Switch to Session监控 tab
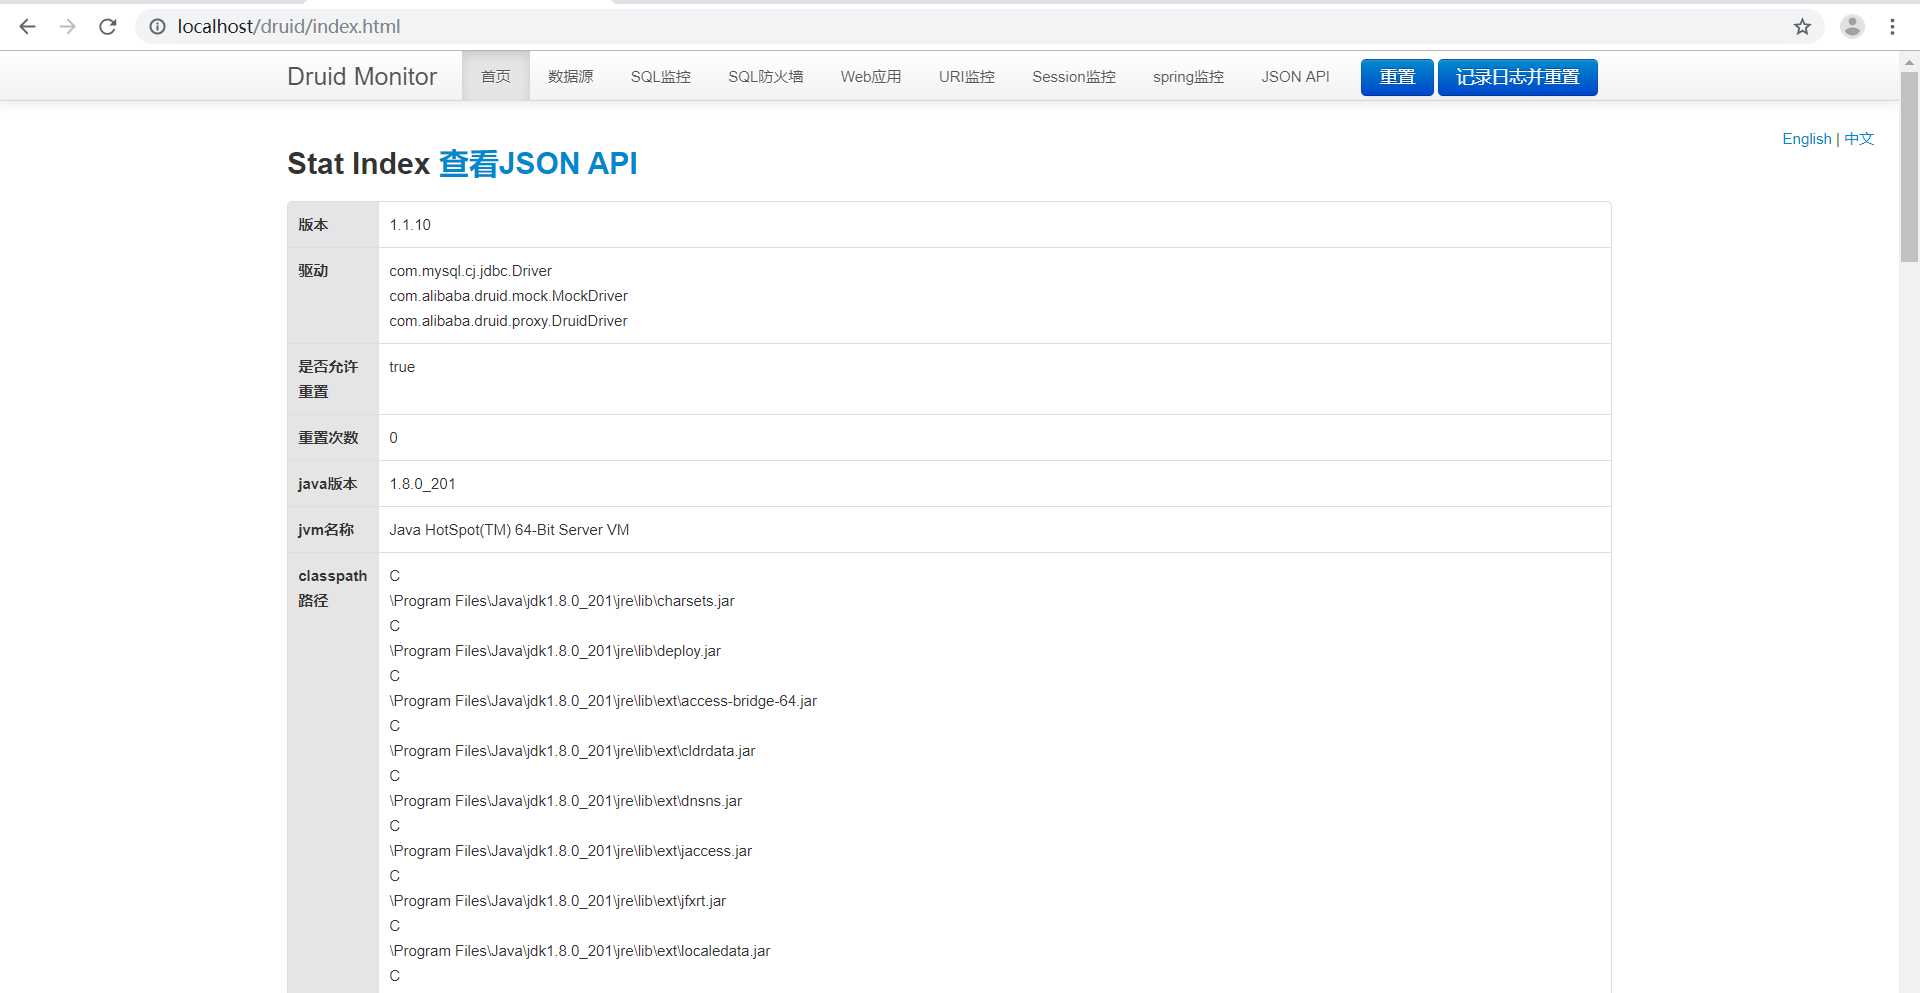 pos(1073,77)
